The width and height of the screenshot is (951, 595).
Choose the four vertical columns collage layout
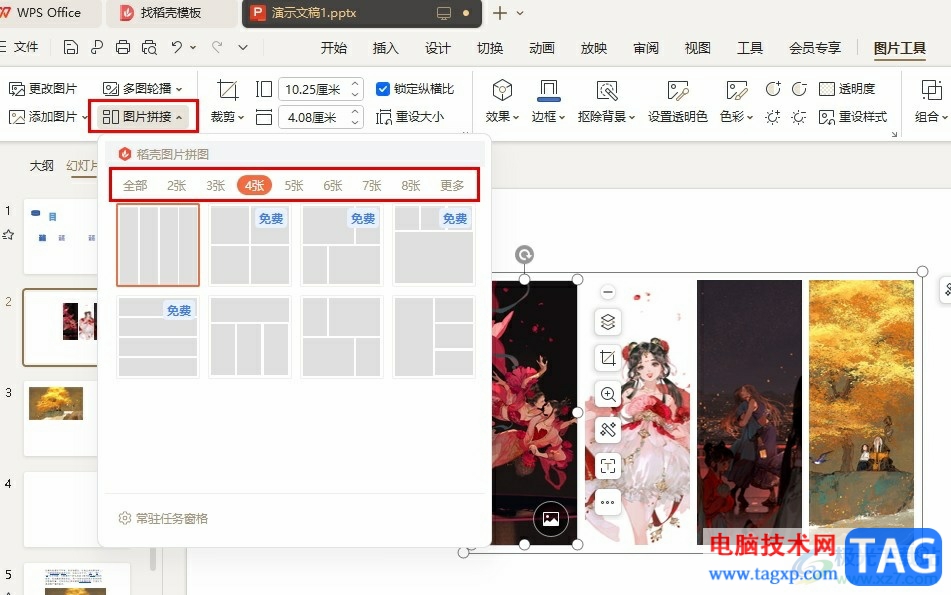click(158, 245)
